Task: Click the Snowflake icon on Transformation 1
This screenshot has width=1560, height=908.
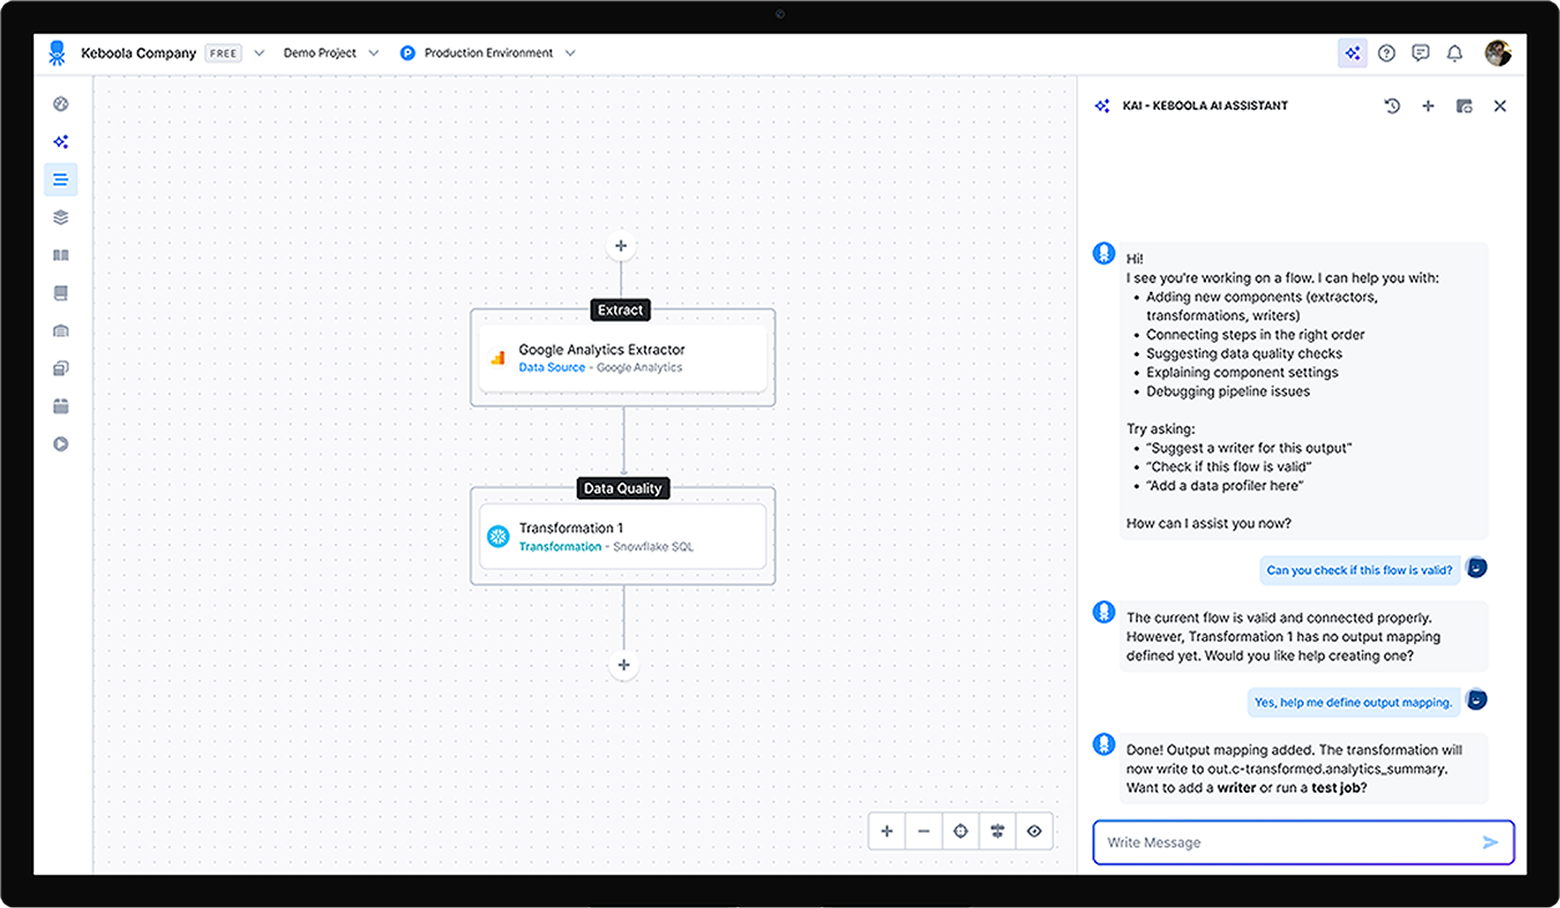Action: [498, 537]
